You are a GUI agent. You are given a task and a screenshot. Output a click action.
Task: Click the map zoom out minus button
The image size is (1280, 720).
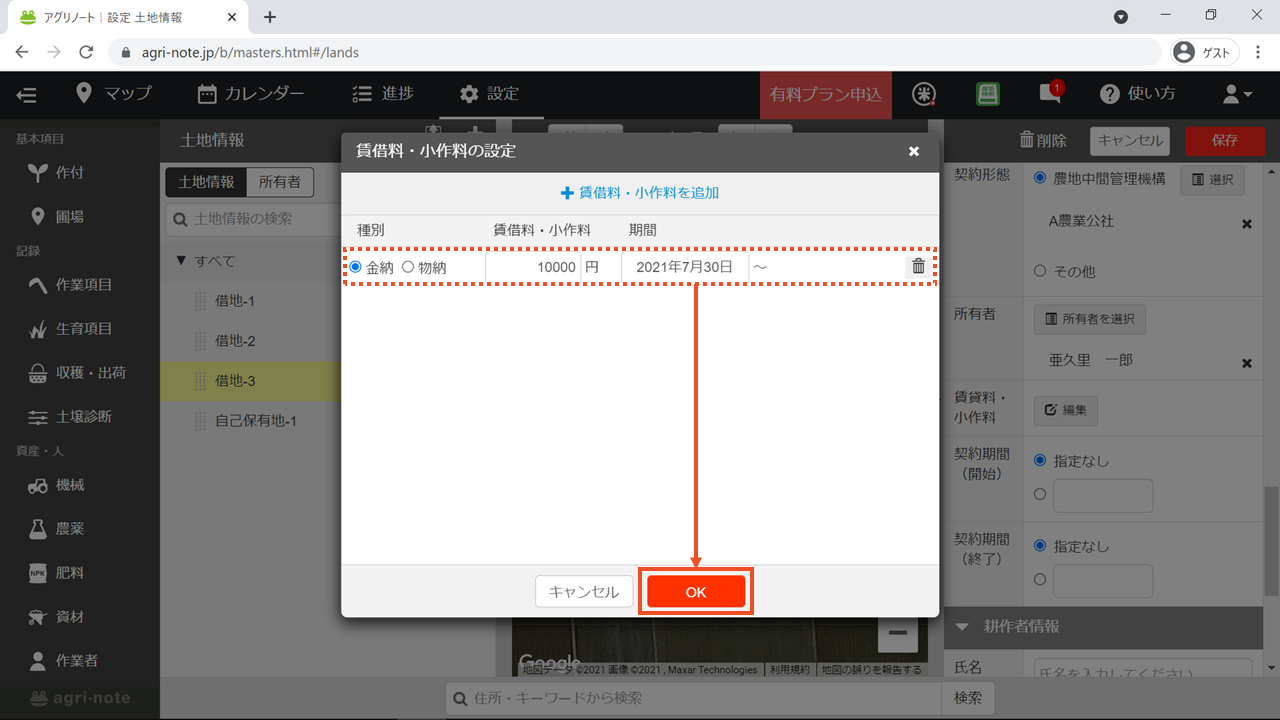897,633
